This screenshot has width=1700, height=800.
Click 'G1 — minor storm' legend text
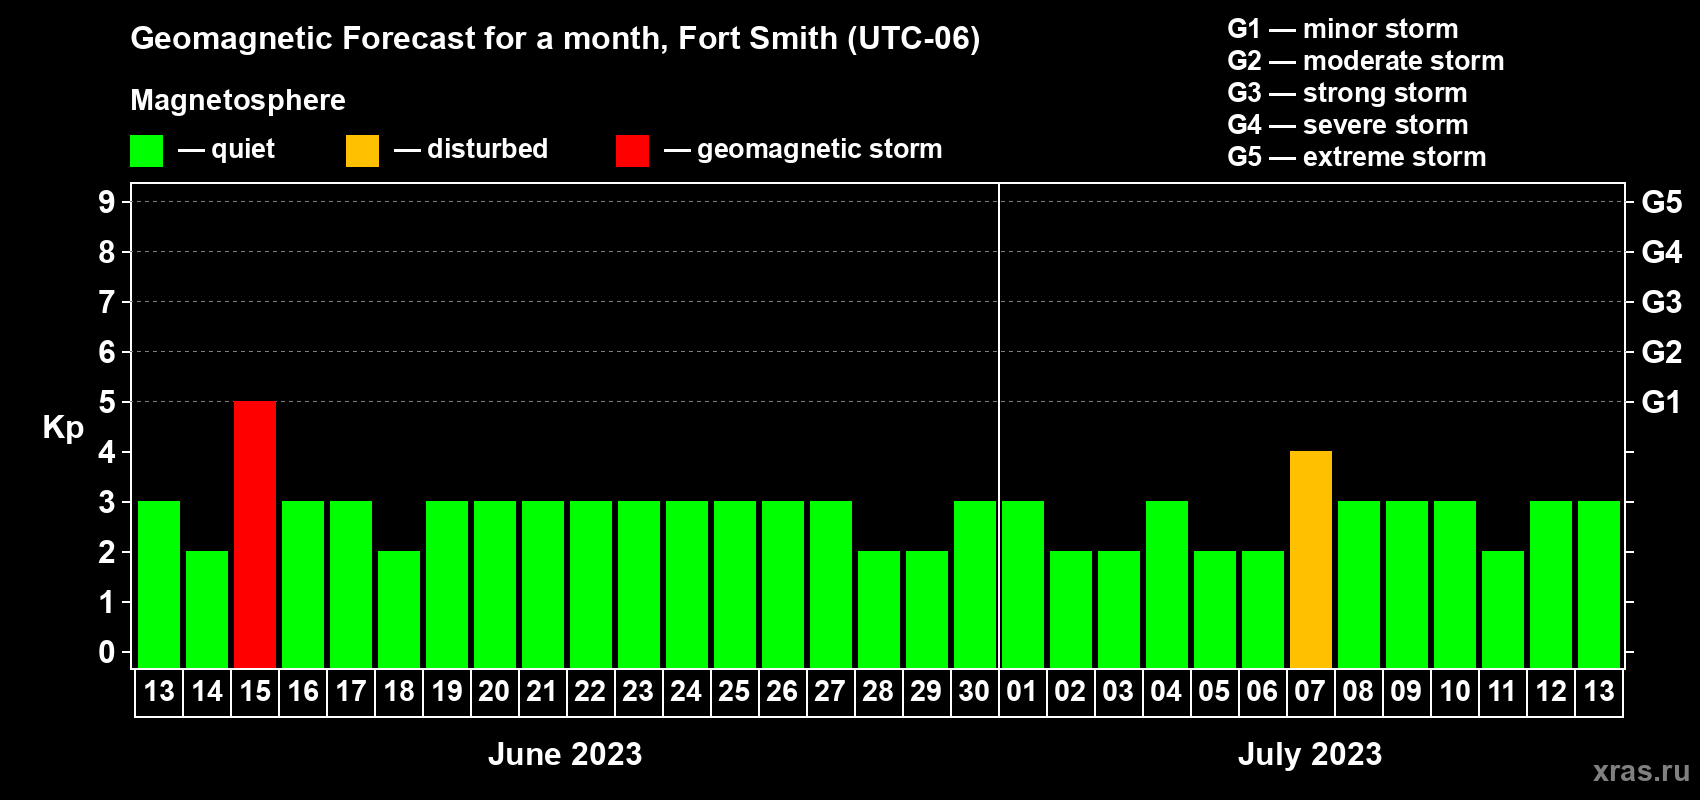click(1343, 29)
